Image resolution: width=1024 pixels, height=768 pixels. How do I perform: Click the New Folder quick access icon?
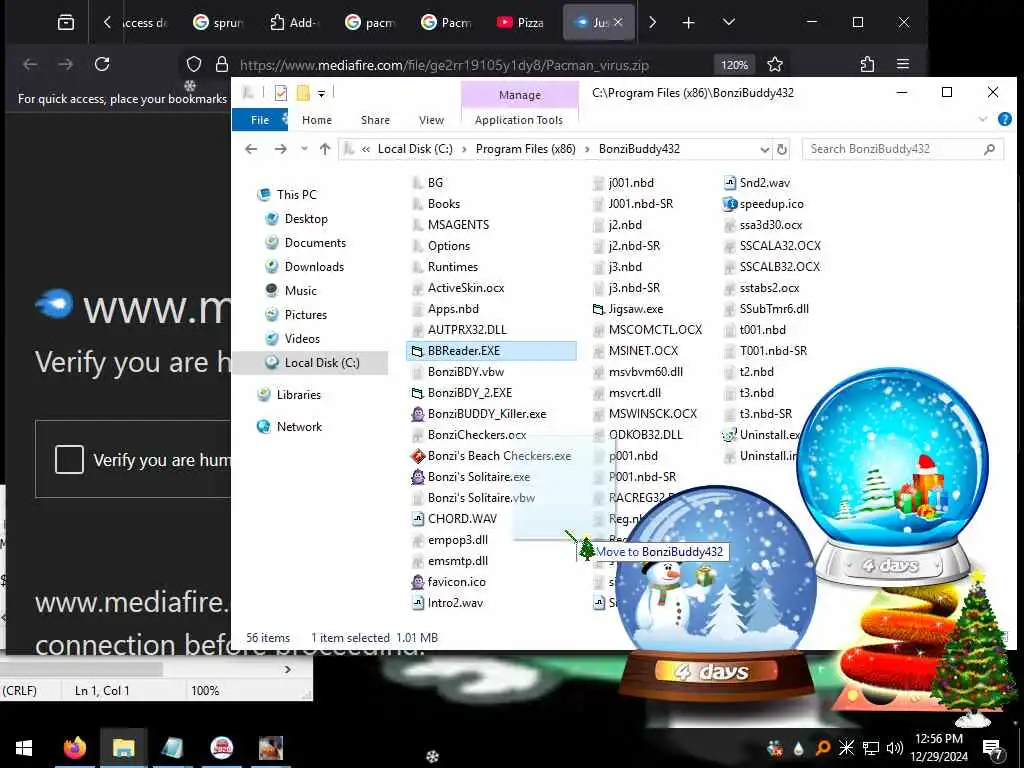tap(303, 93)
